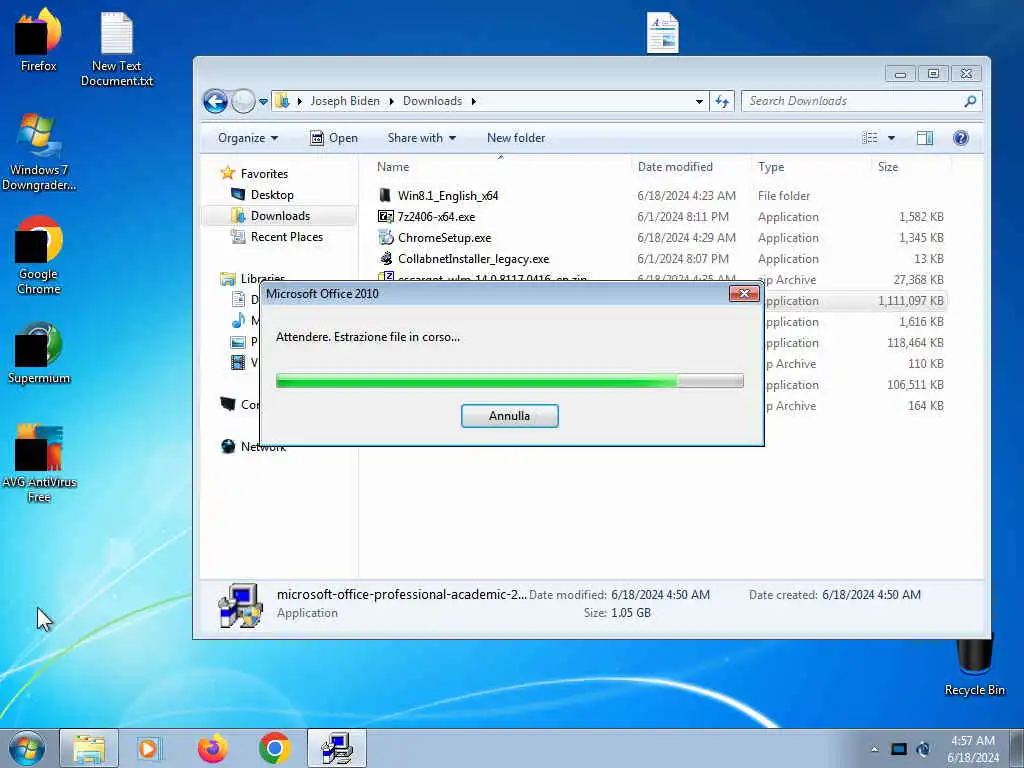Open Explorer Help question mark icon

(x=961, y=138)
